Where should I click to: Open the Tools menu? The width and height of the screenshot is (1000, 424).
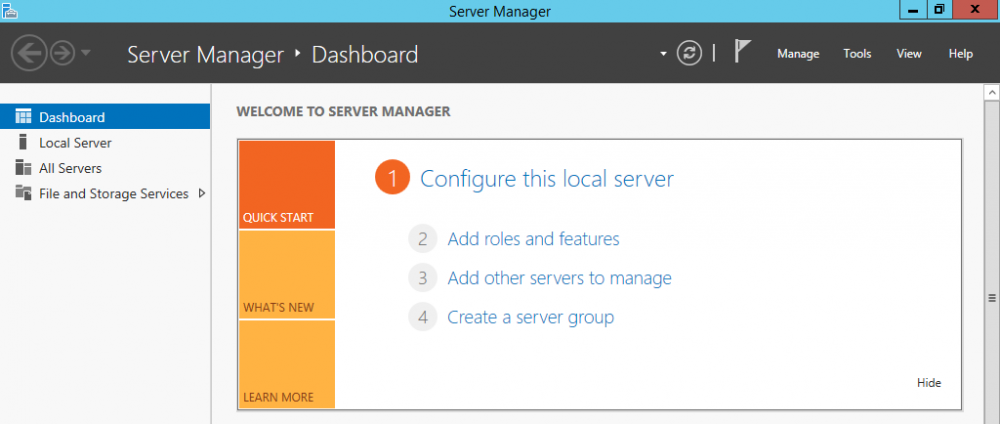pyautogui.click(x=857, y=54)
